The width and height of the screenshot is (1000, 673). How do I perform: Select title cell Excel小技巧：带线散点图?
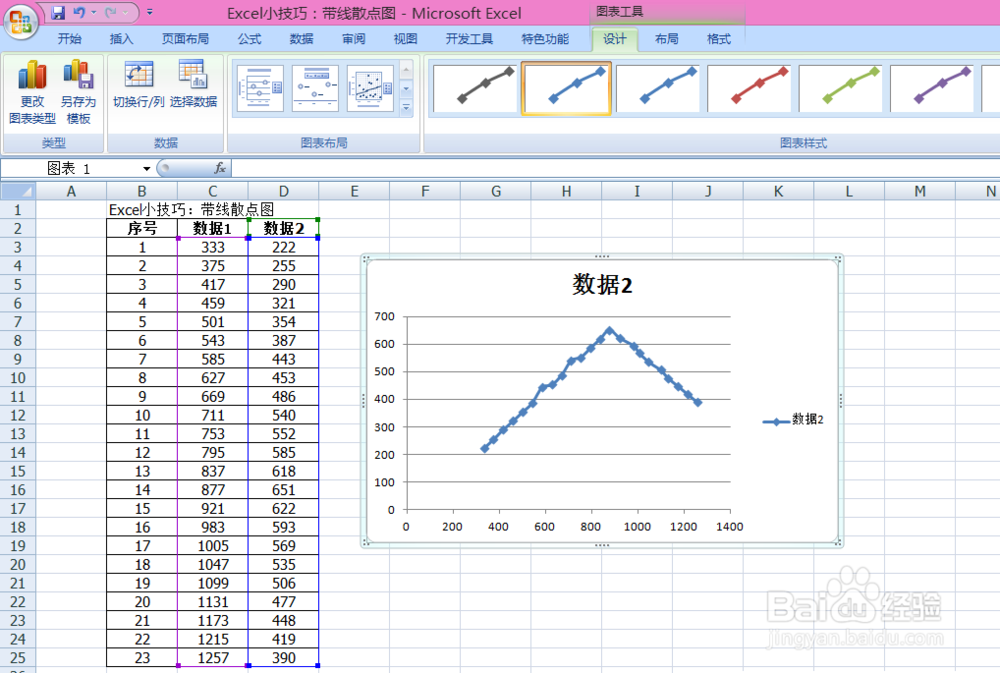[191, 209]
